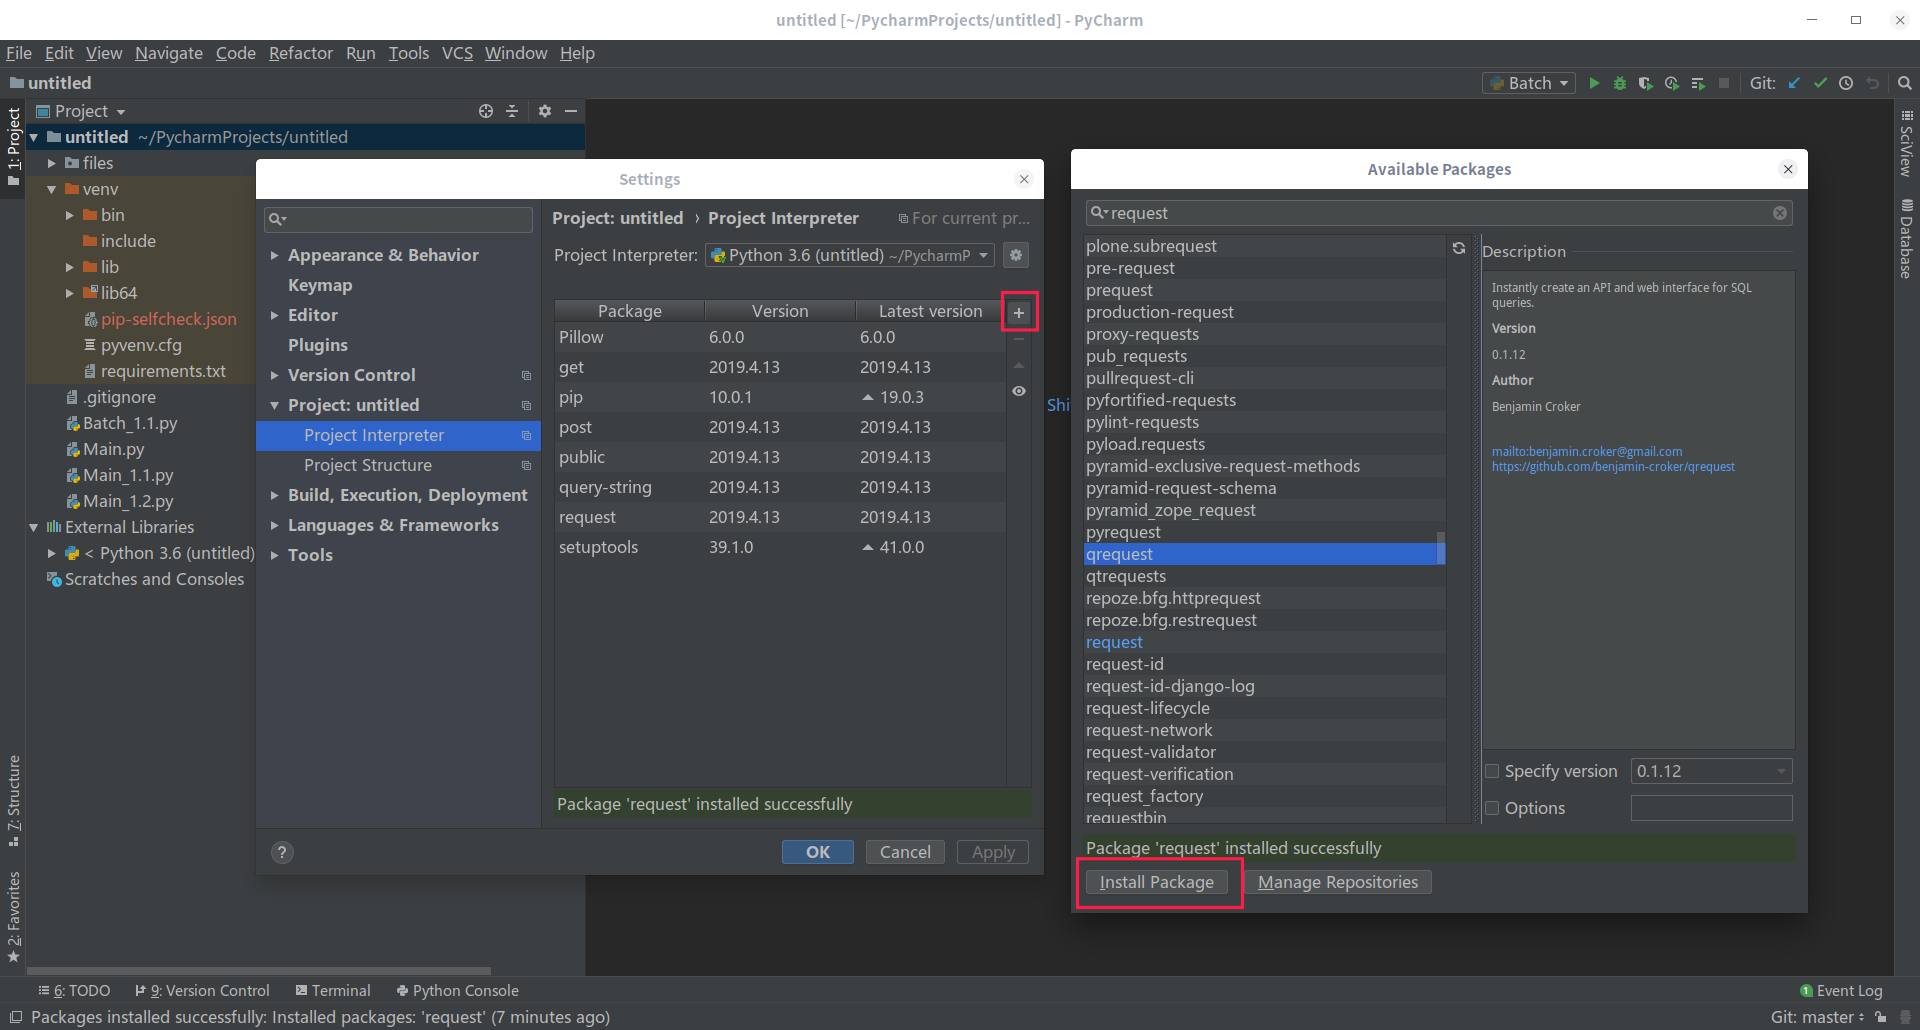Click the plus icon to add a package
Viewport: 1920px width, 1030px height.
click(x=1019, y=313)
